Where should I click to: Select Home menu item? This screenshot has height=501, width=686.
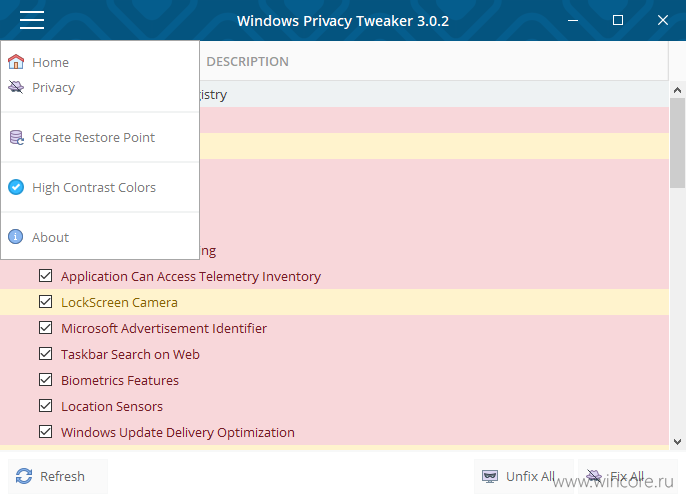click(x=100, y=62)
